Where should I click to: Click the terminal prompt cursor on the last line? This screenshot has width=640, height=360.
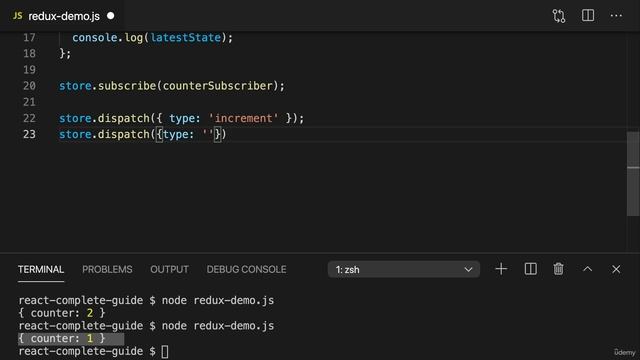pyautogui.click(x=164, y=351)
